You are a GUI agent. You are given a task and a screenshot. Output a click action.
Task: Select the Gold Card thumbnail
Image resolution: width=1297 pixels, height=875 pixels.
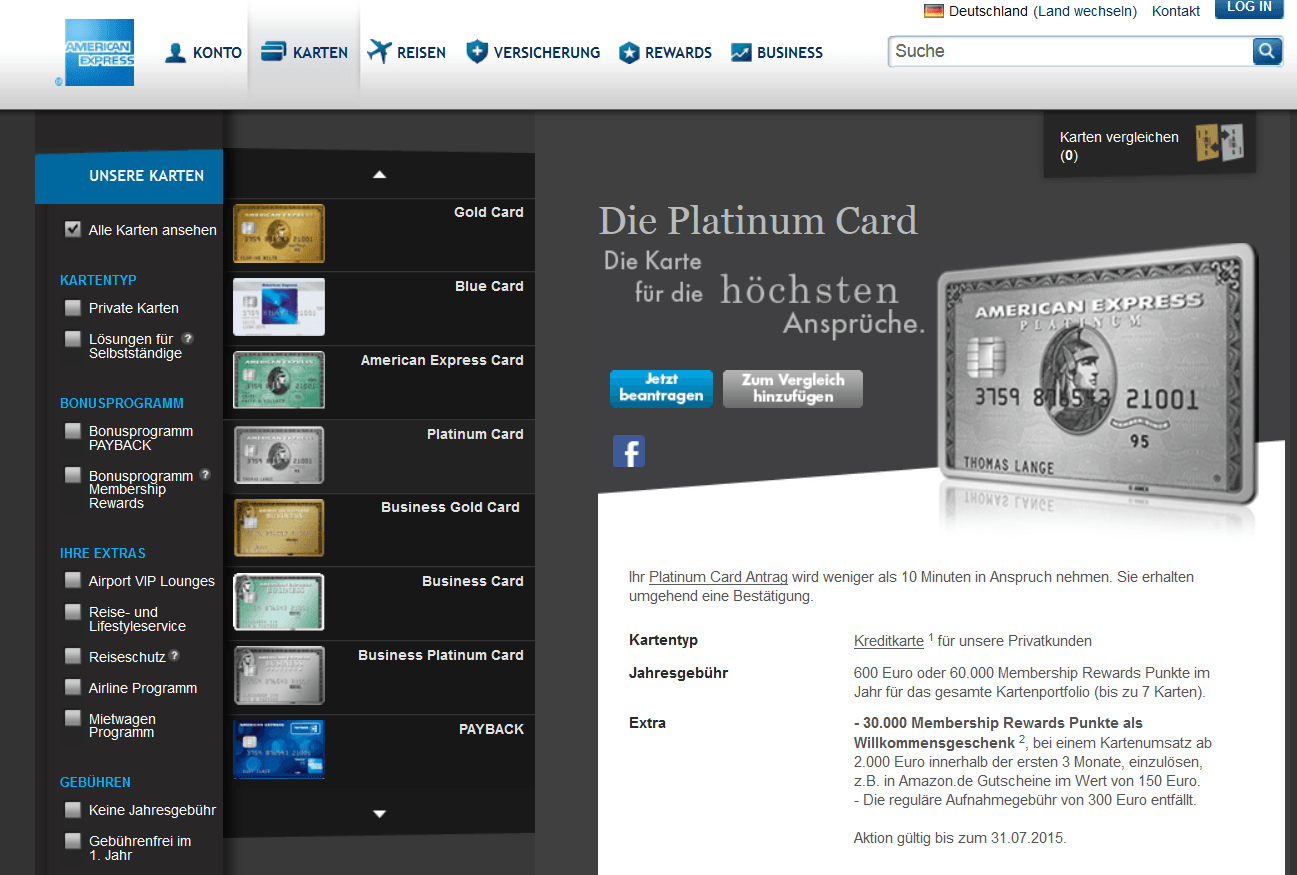(279, 234)
